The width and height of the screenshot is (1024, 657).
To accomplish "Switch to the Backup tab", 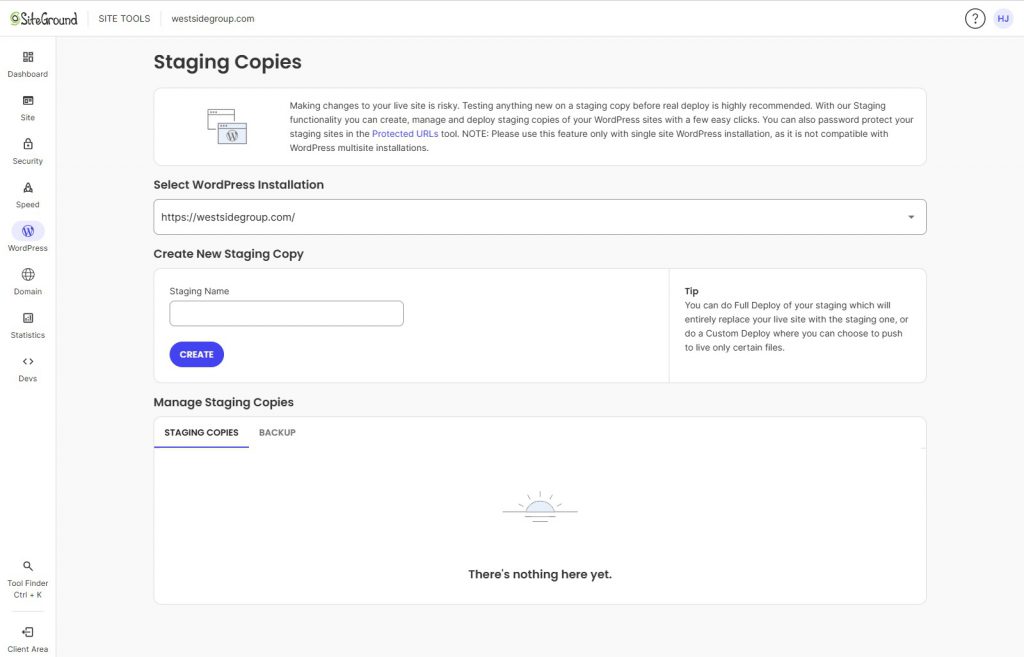I will point(277,432).
